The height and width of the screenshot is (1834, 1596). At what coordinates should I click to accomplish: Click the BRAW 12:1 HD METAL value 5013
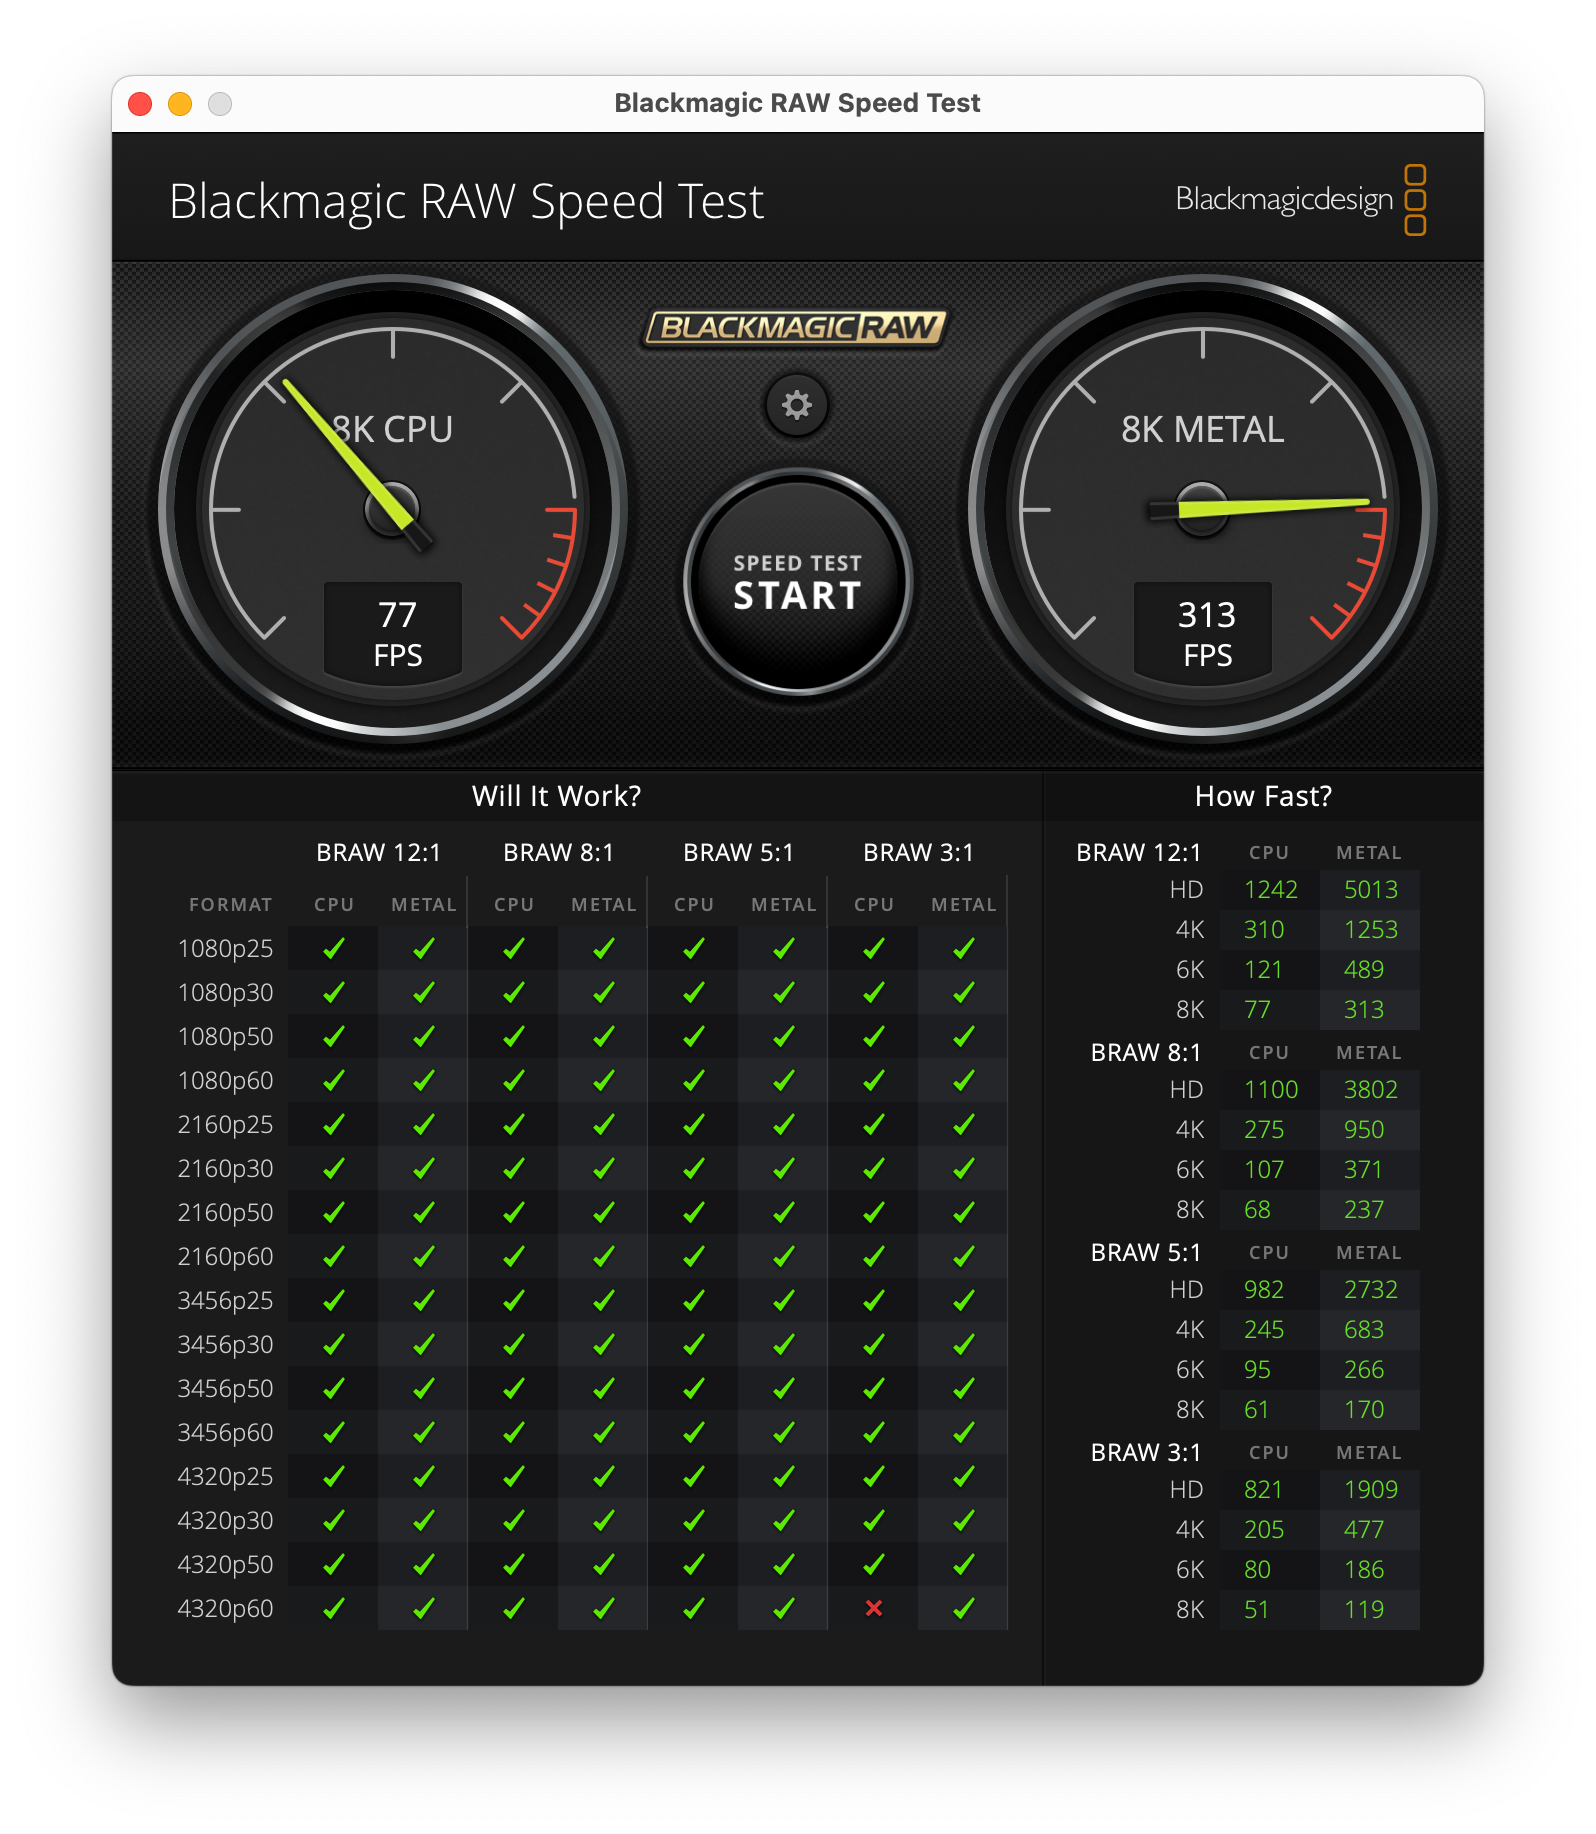pyautogui.click(x=1371, y=889)
